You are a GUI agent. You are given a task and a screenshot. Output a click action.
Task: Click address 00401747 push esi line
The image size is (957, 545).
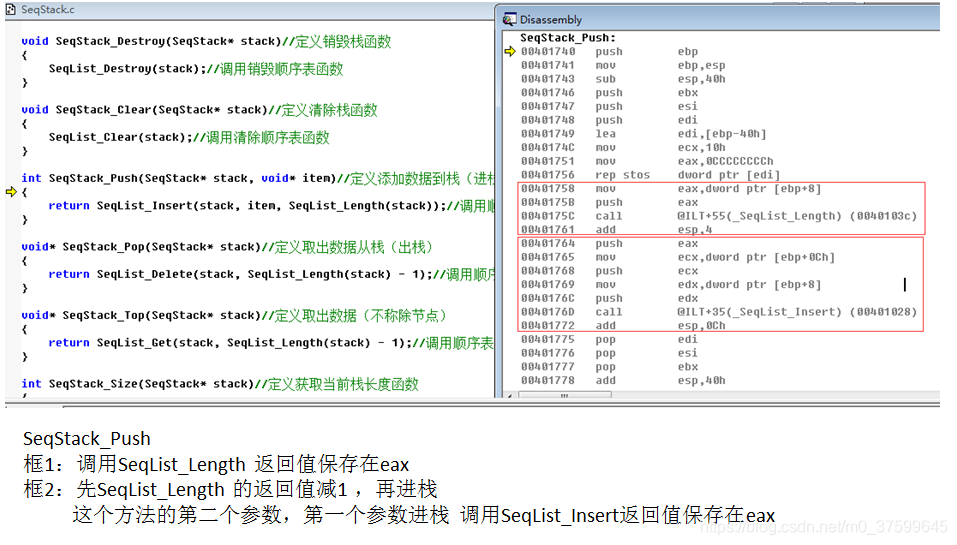click(x=610, y=106)
